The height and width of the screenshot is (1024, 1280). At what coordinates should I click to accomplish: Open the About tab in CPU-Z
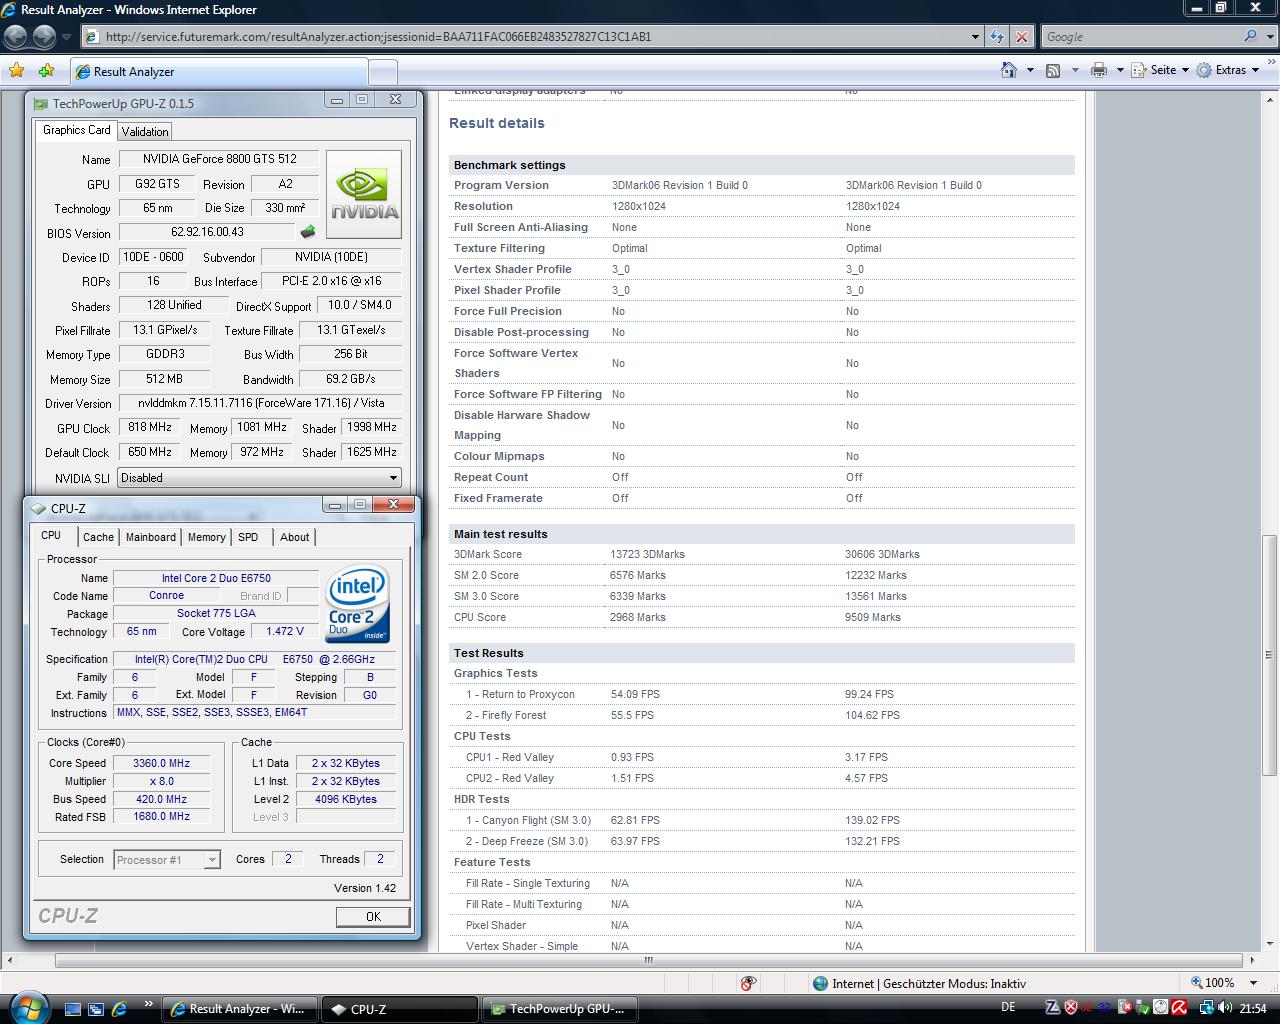tap(294, 537)
